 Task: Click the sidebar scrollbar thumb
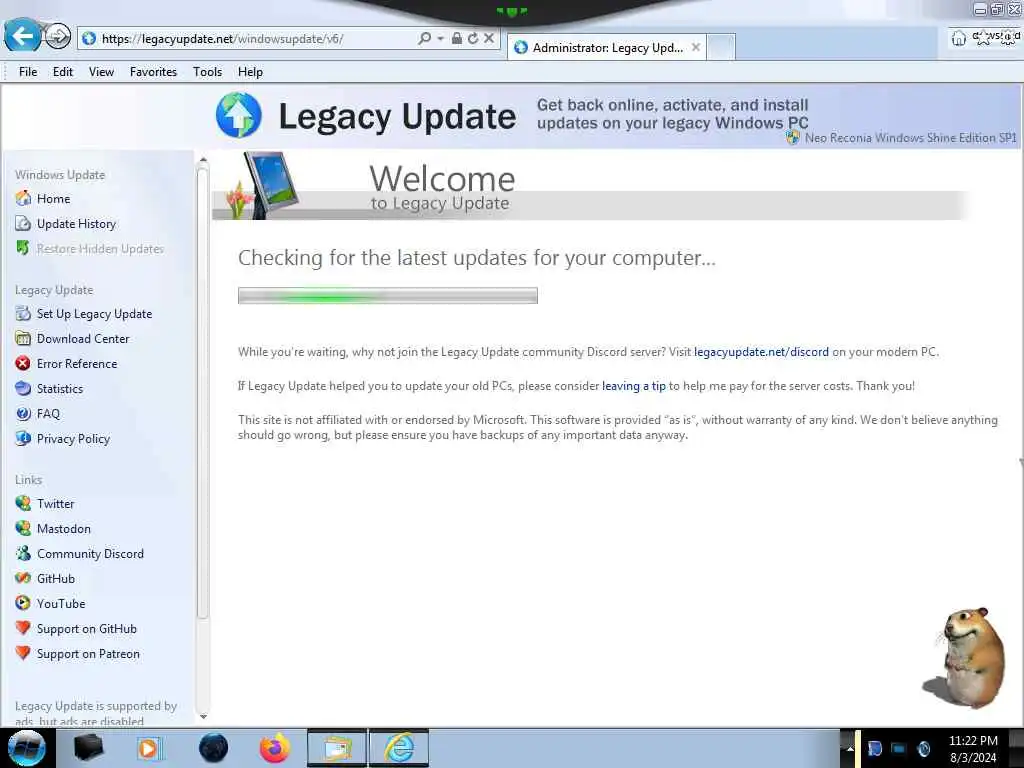pos(203,392)
